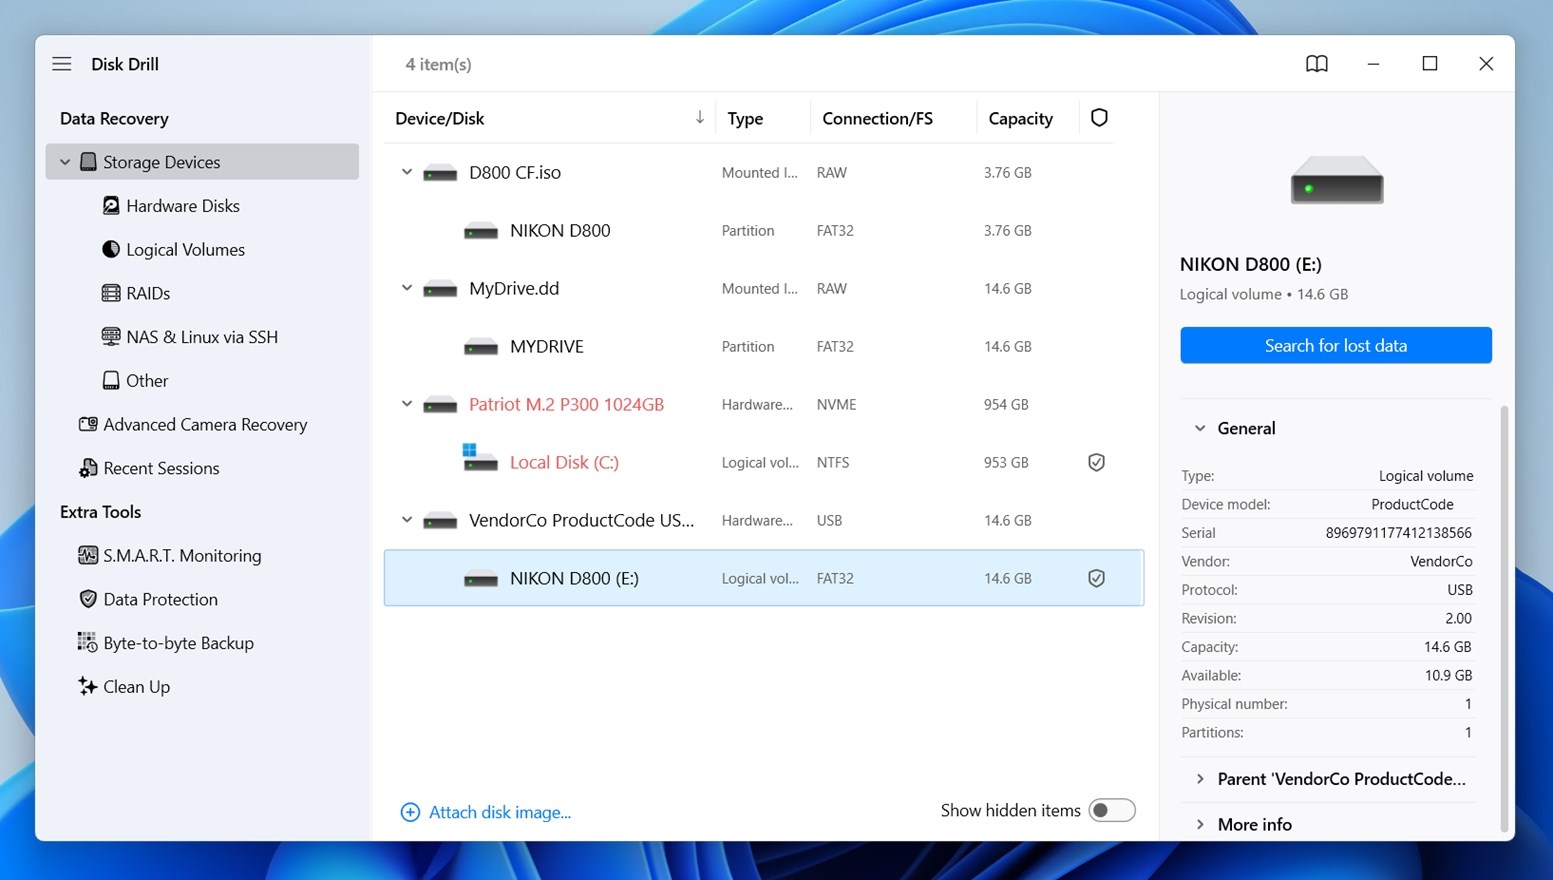Click the plus icon beside Attach disk image
The width and height of the screenshot is (1553, 880).
click(x=410, y=812)
